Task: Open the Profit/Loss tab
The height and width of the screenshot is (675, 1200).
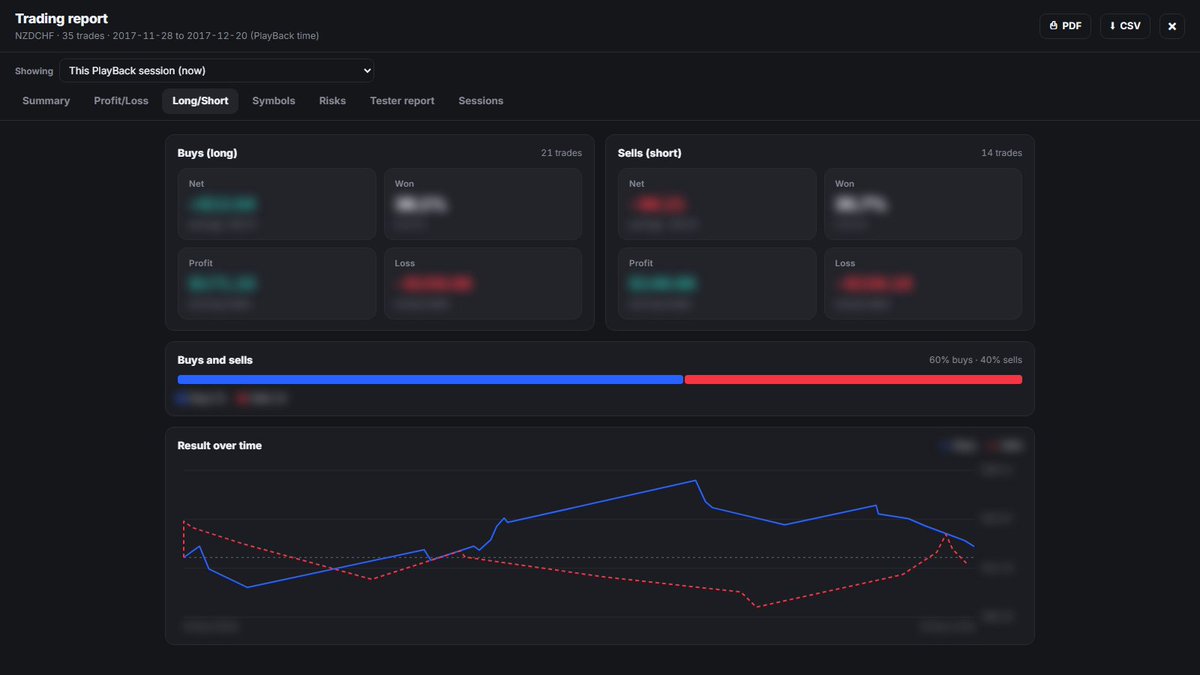Action: [121, 101]
